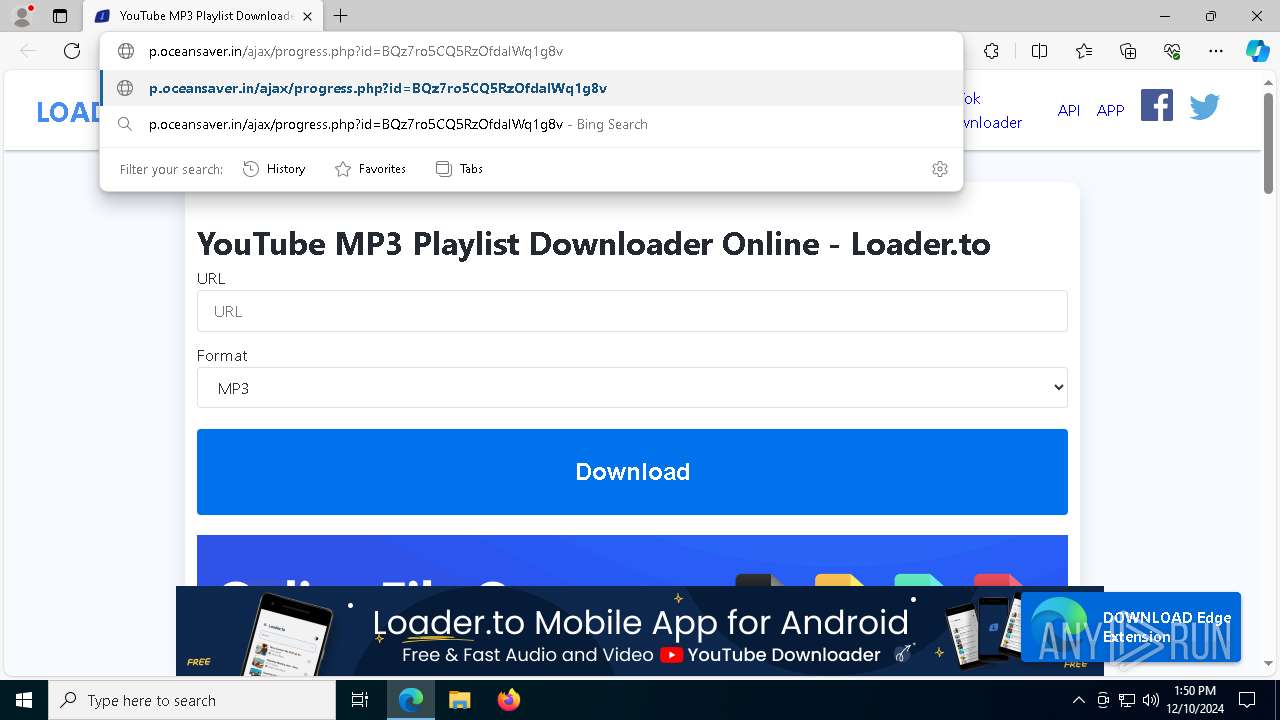
Task: Open address bar search settings gear
Action: tap(939, 169)
